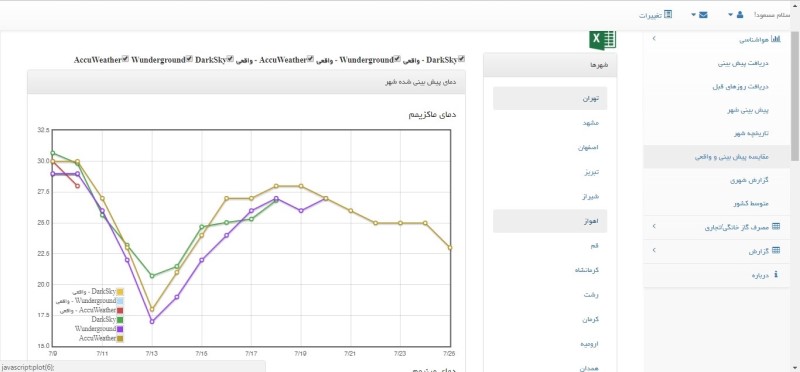Click the هواشناسی bar chart icon
The width and height of the screenshot is (800, 372).
(776, 39)
